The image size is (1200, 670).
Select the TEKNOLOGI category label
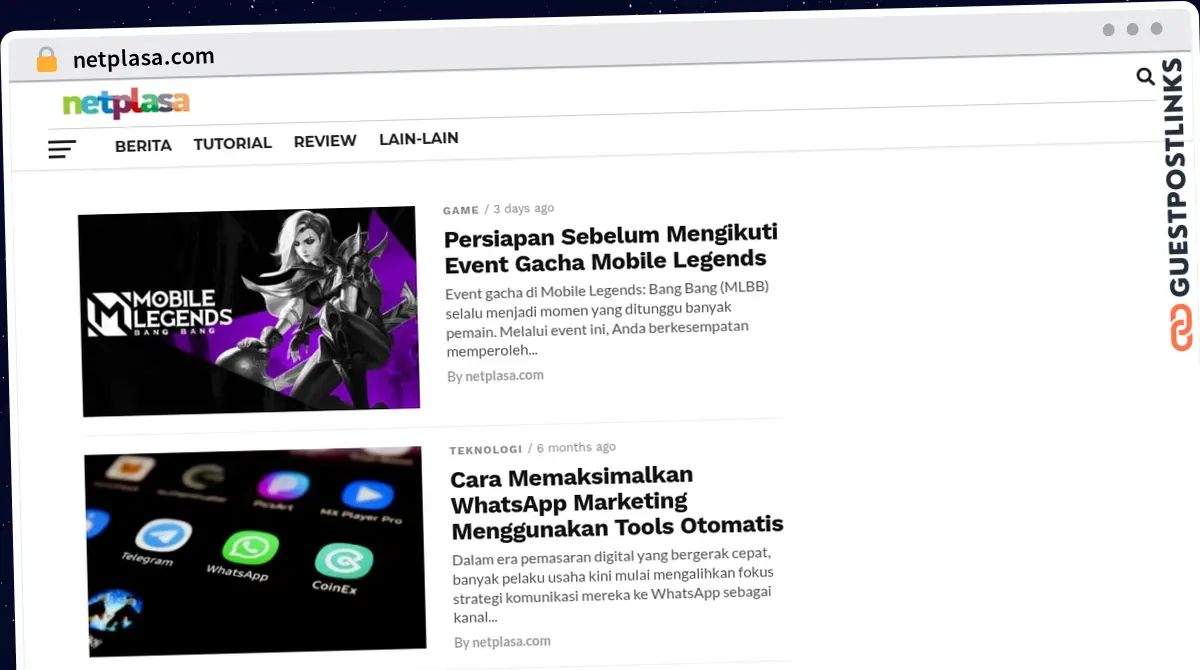click(486, 450)
